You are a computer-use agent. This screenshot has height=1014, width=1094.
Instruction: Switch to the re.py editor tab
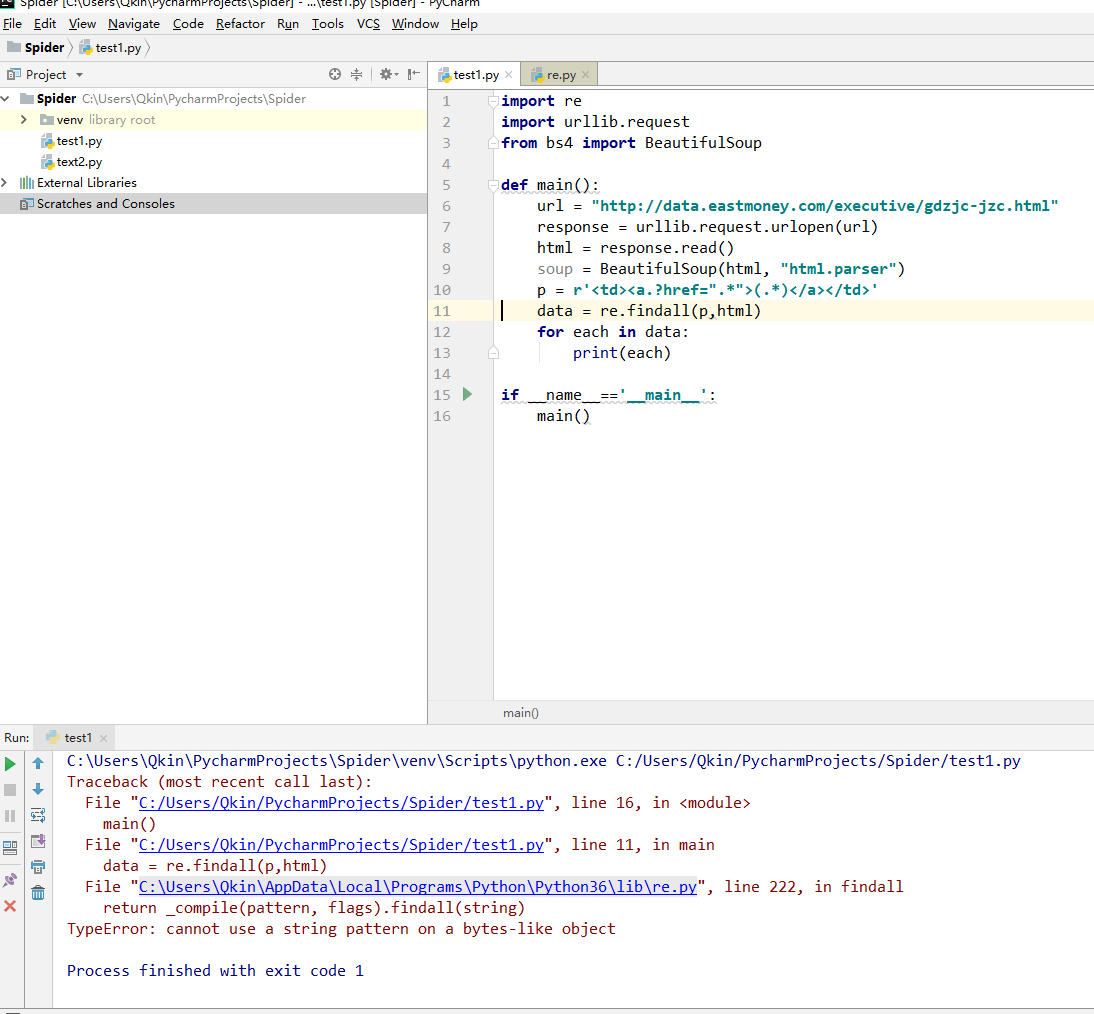[x=560, y=75]
